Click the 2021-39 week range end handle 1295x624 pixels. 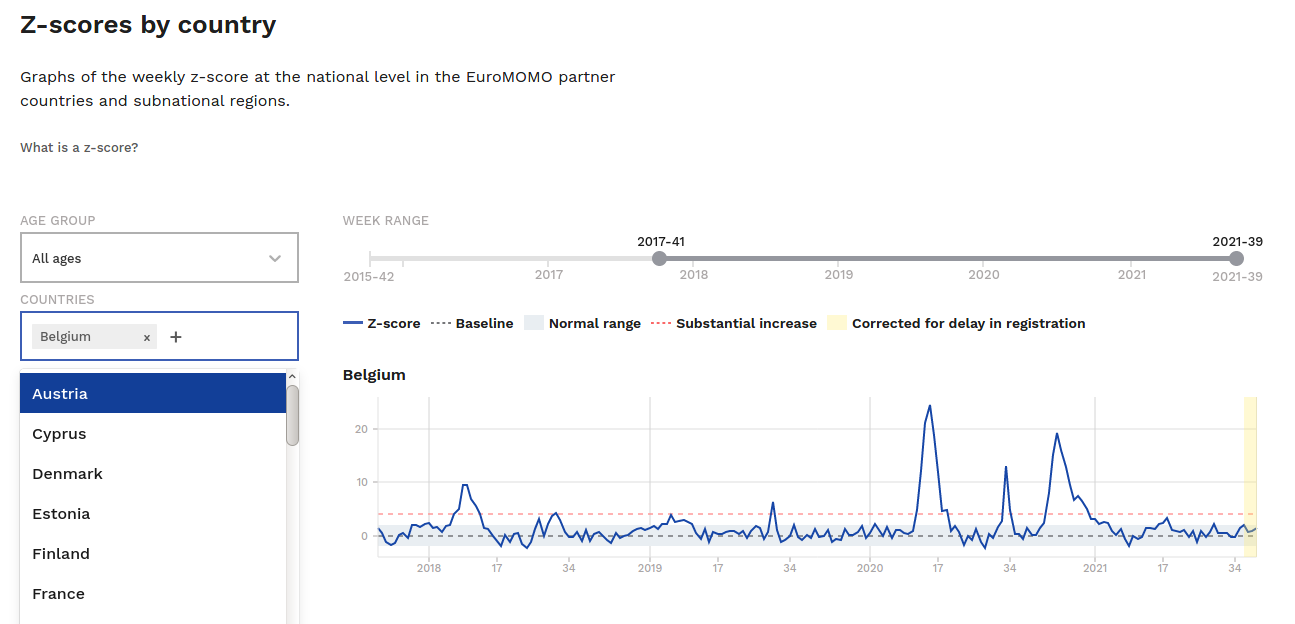click(1237, 259)
